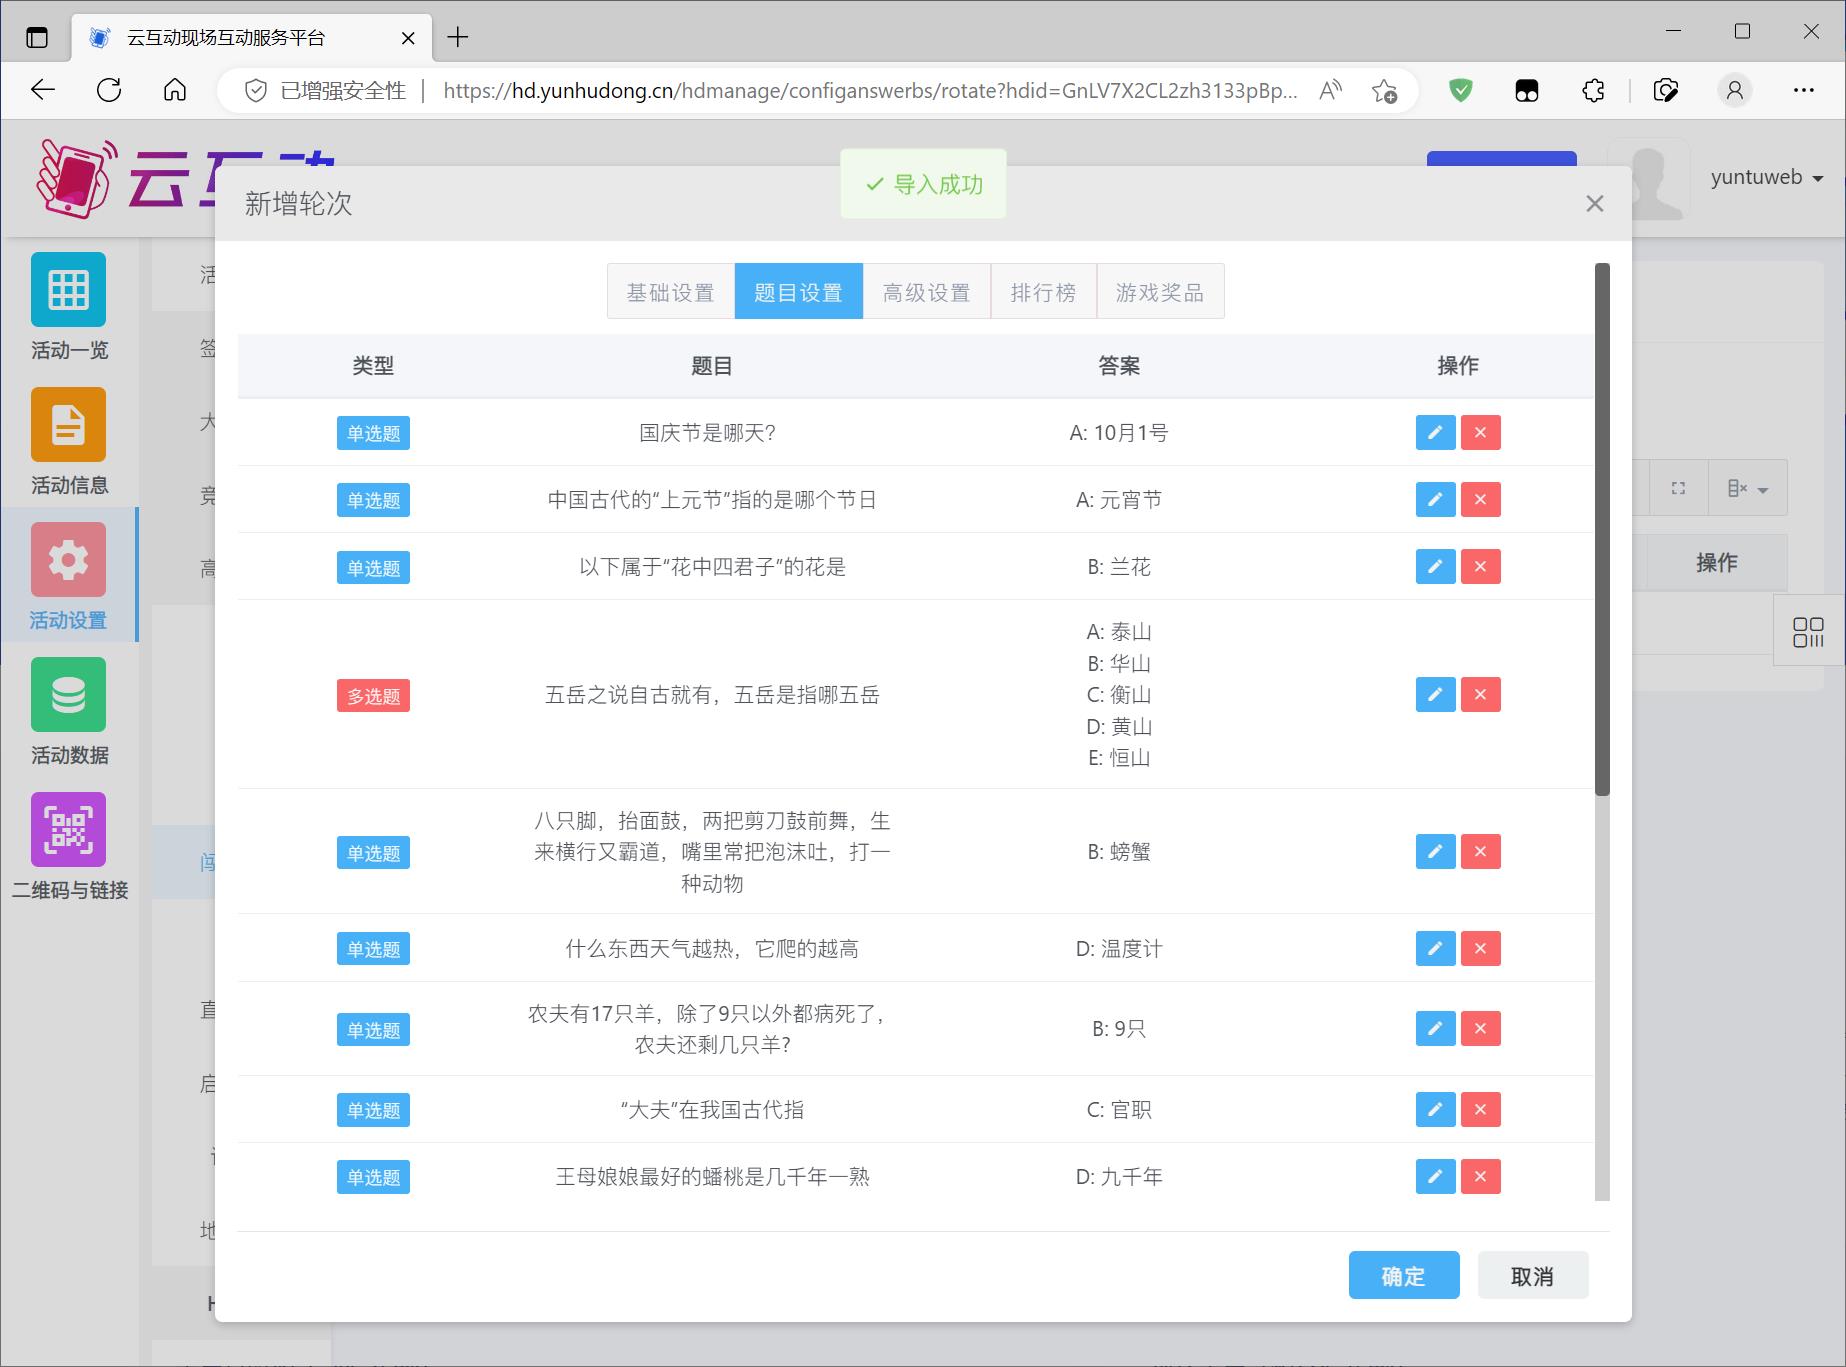The width and height of the screenshot is (1846, 1367).
Task: Refresh the page using browser reload
Action: pyautogui.click(x=109, y=91)
